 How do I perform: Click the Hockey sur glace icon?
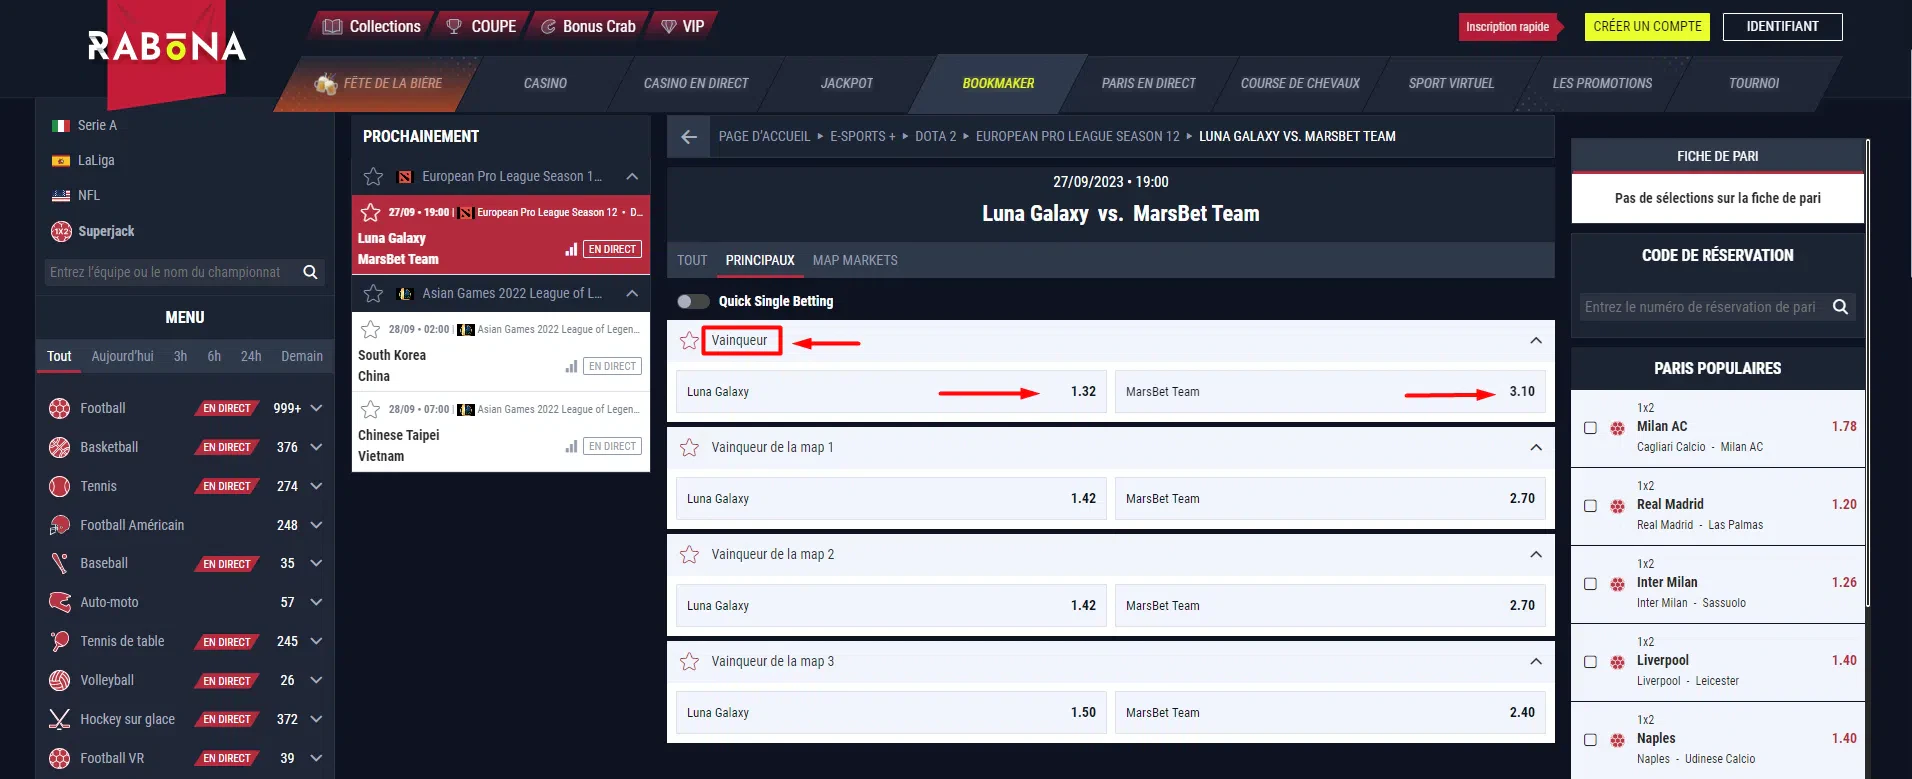pyautogui.click(x=60, y=719)
